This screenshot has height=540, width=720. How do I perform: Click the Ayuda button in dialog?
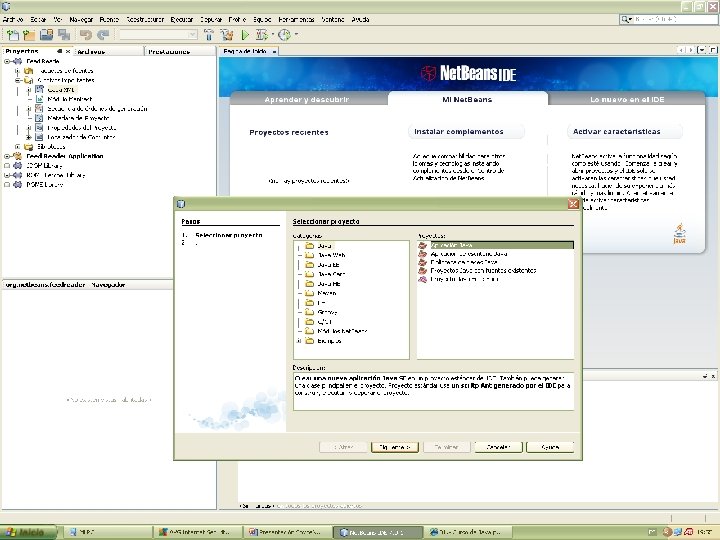550,447
